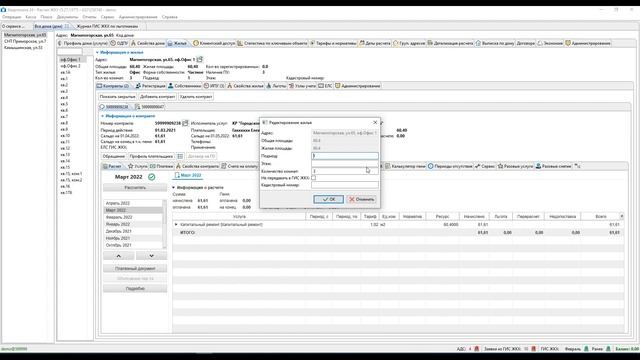Open the contract tab ending in 0047

pos(149,107)
